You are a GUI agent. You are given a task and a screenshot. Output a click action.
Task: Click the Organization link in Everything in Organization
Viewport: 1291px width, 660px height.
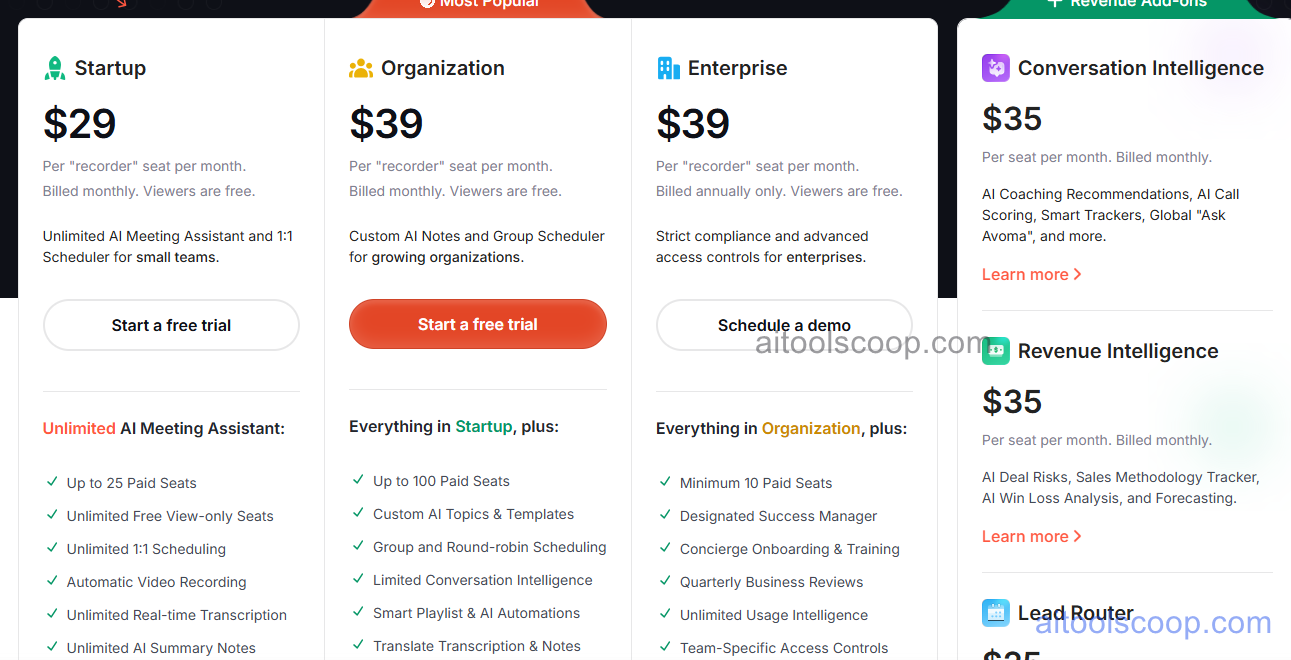811,428
